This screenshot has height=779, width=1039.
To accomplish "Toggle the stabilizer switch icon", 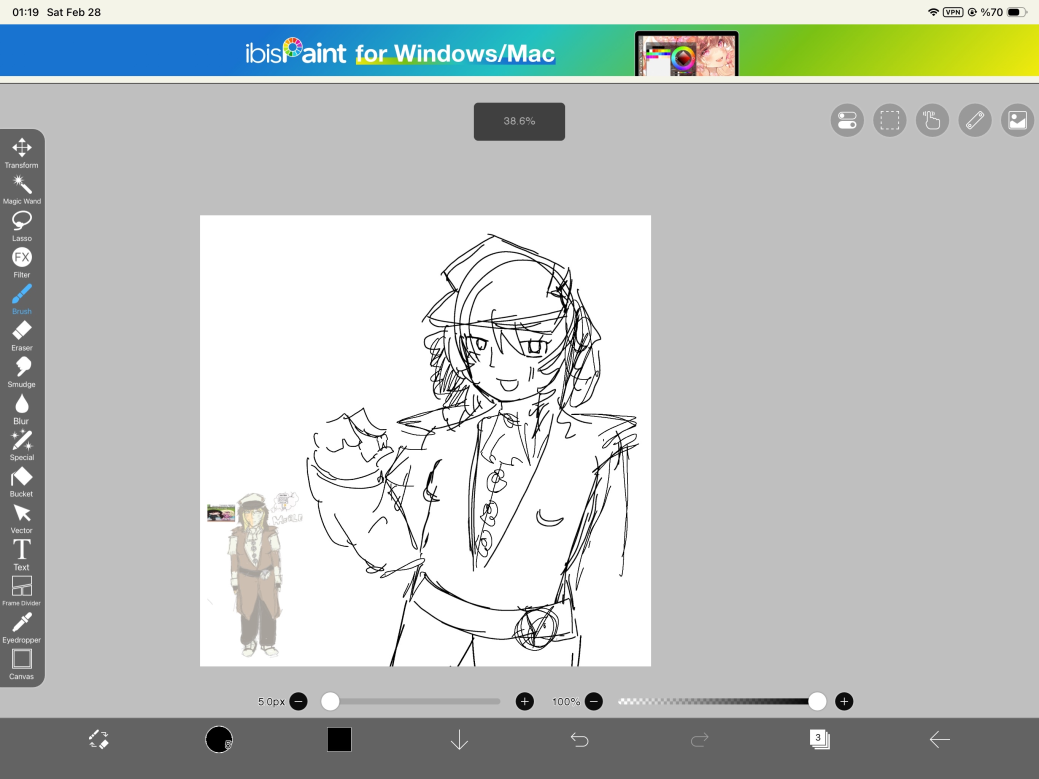I will [x=847, y=121].
